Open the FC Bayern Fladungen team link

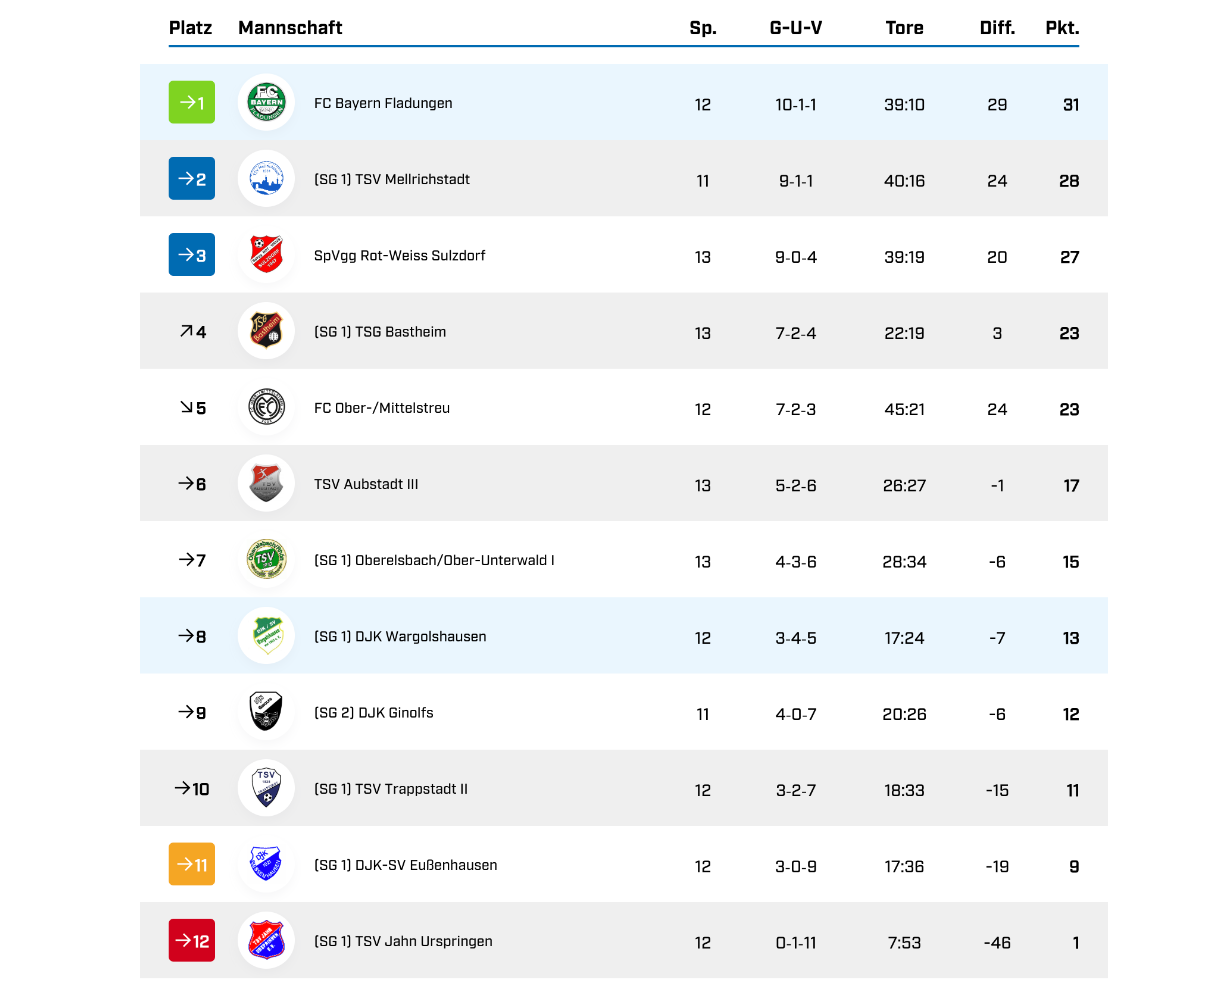click(x=383, y=103)
